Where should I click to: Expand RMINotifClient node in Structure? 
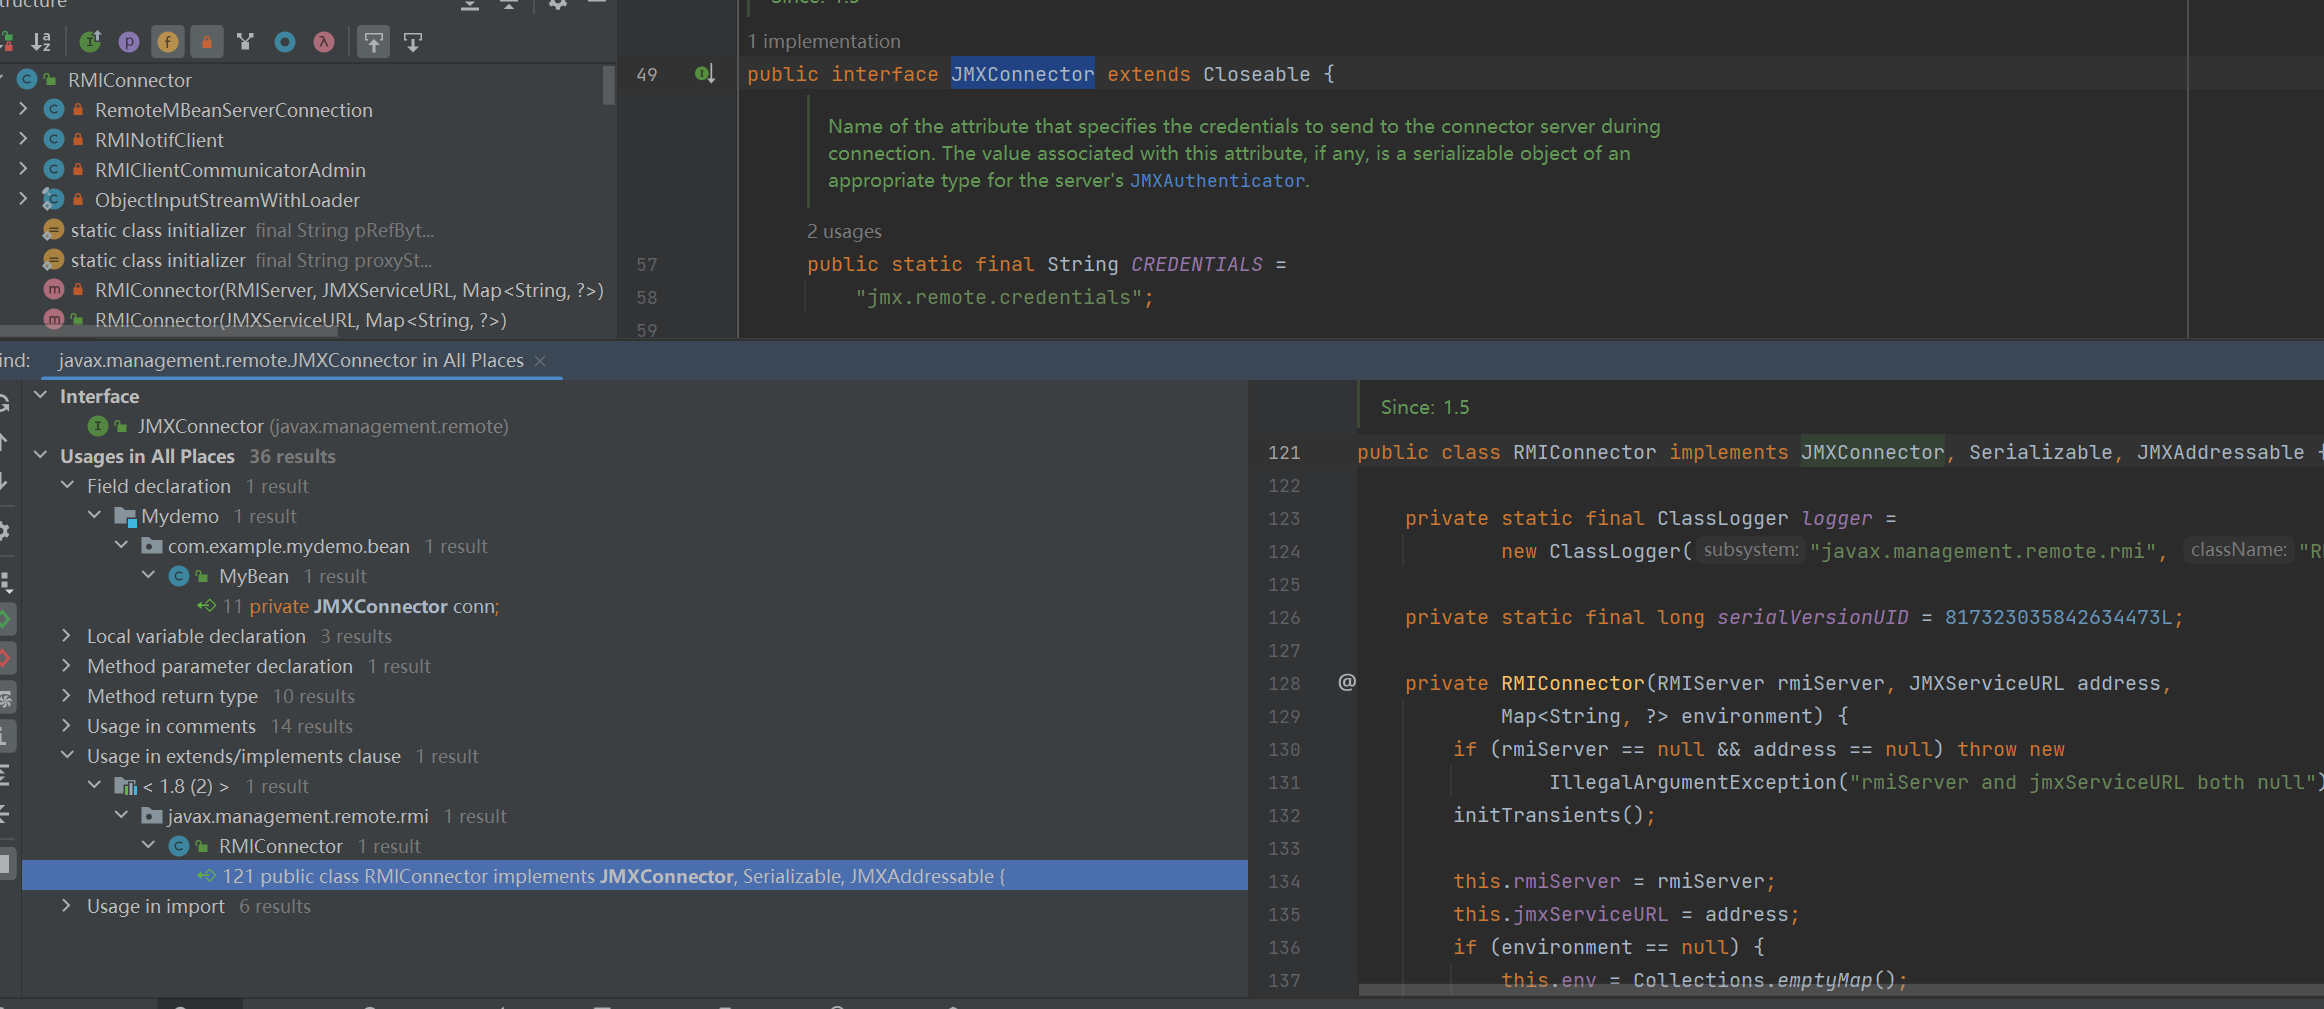click(23, 140)
